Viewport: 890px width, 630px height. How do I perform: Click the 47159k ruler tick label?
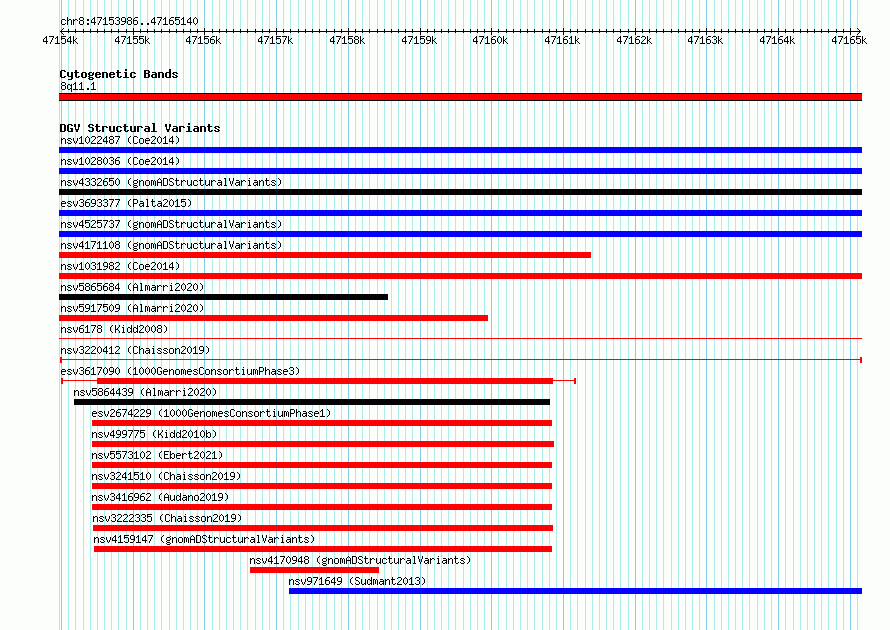coord(419,40)
